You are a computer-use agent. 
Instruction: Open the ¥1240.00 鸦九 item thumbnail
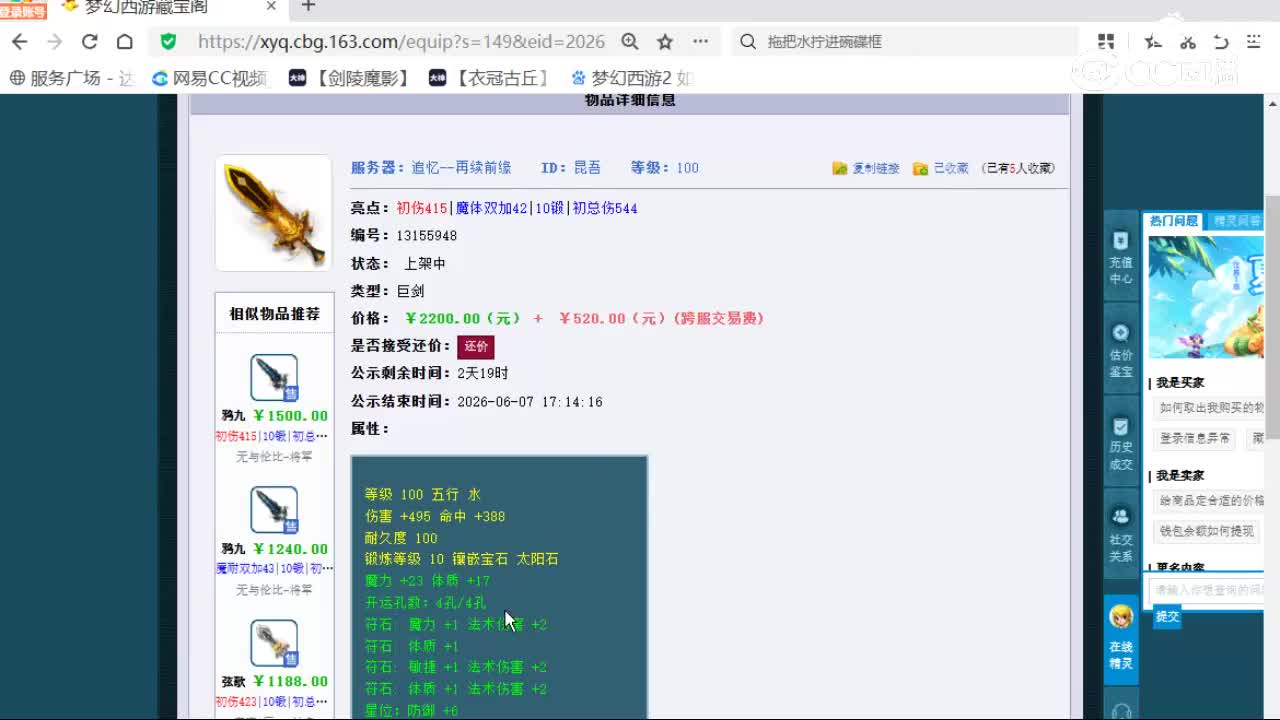pyautogui.click(x=274, y=511)
